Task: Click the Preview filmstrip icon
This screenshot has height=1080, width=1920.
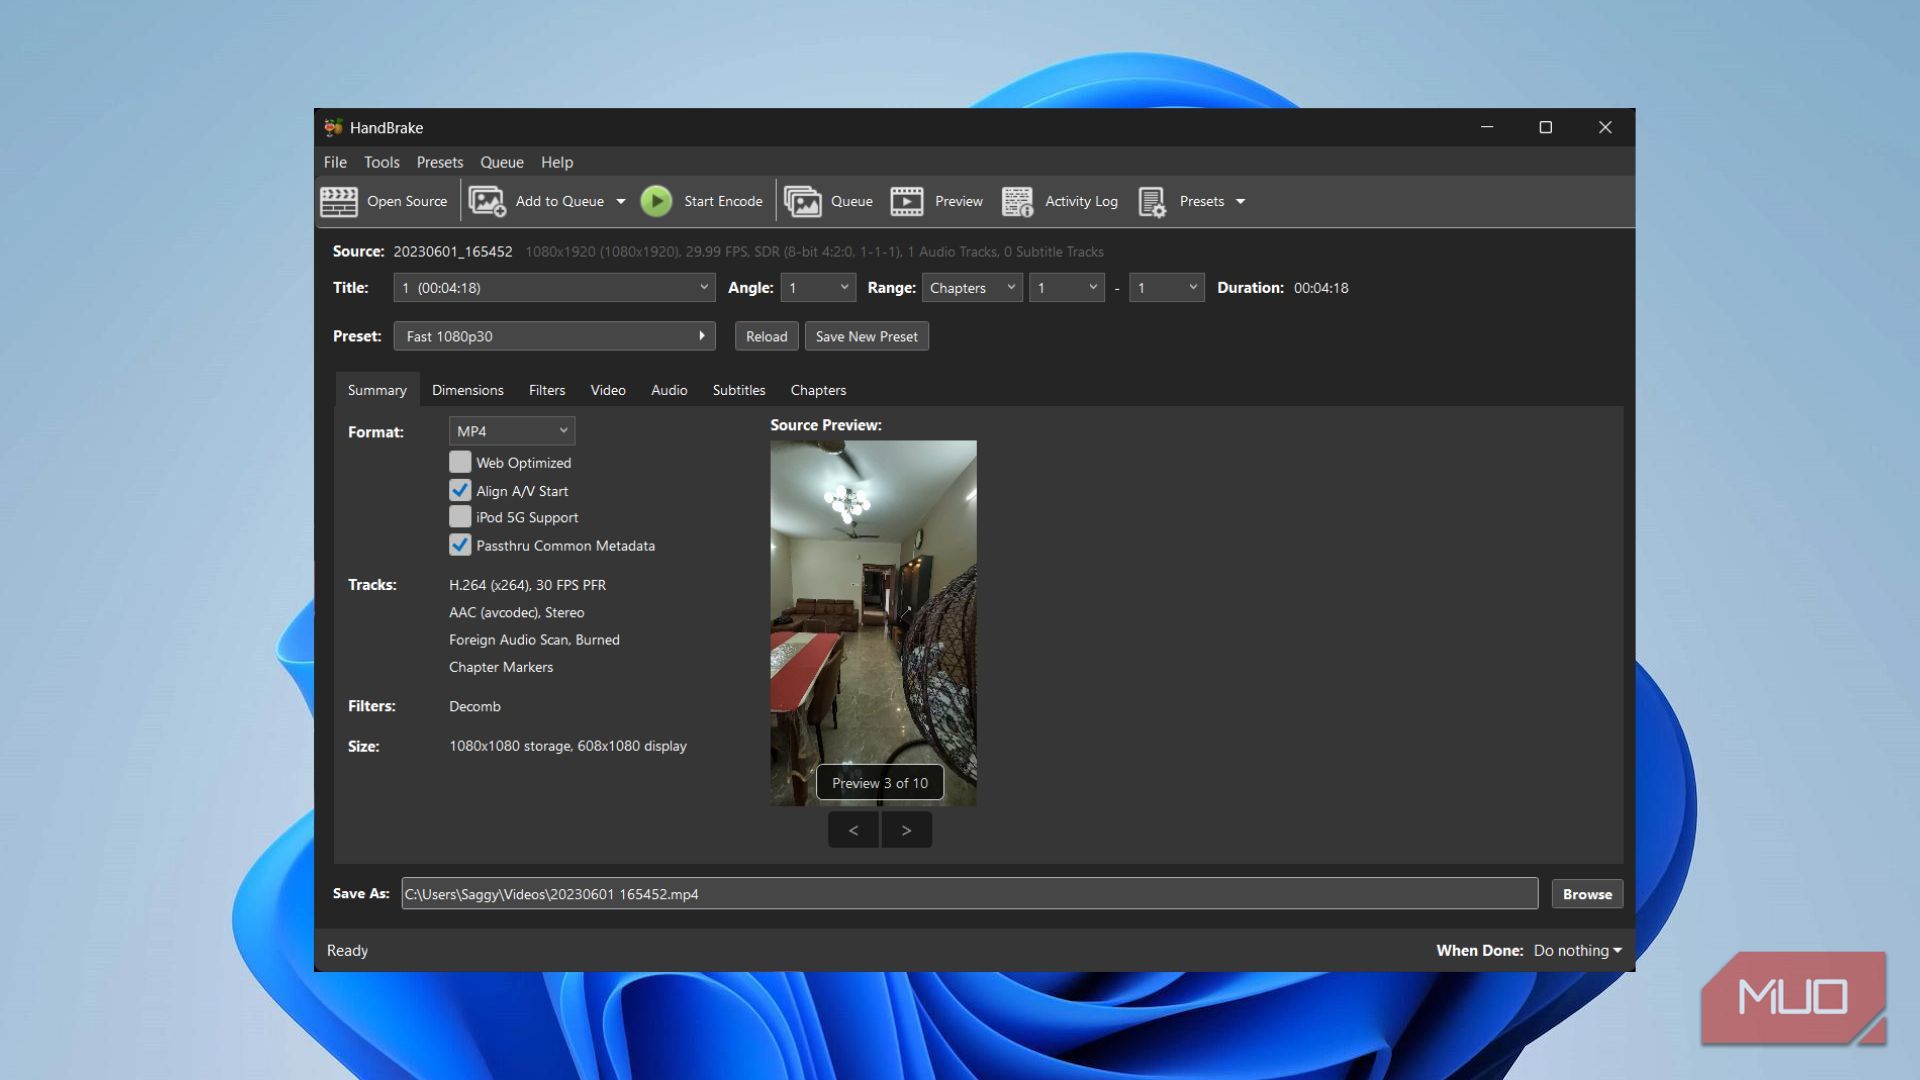Action: coord(907,201)
